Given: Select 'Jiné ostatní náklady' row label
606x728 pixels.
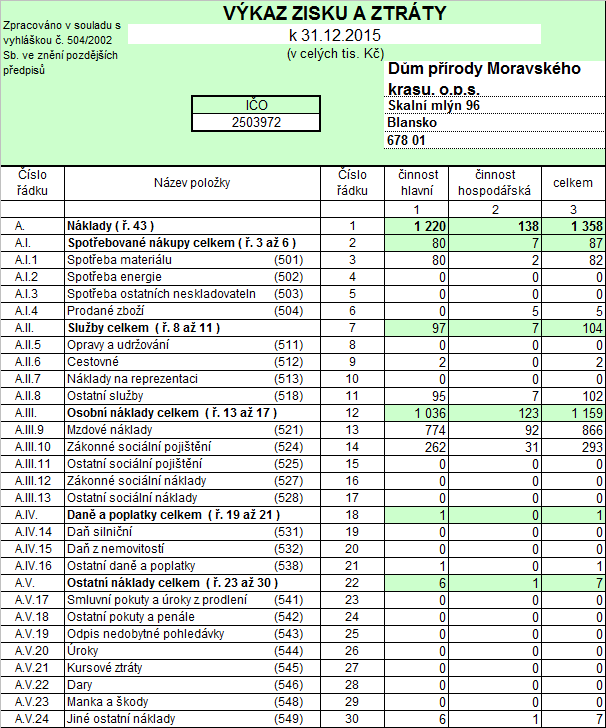Looking at the screenshot, I should pos(121,720).
